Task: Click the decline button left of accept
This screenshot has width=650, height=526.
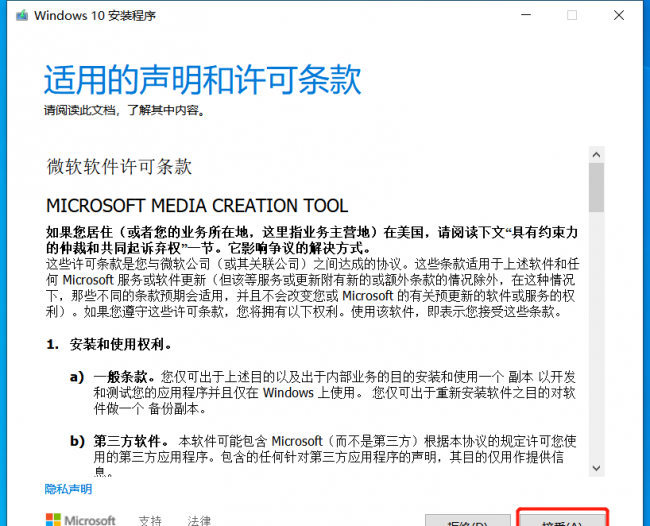Action: coord(468,521)
